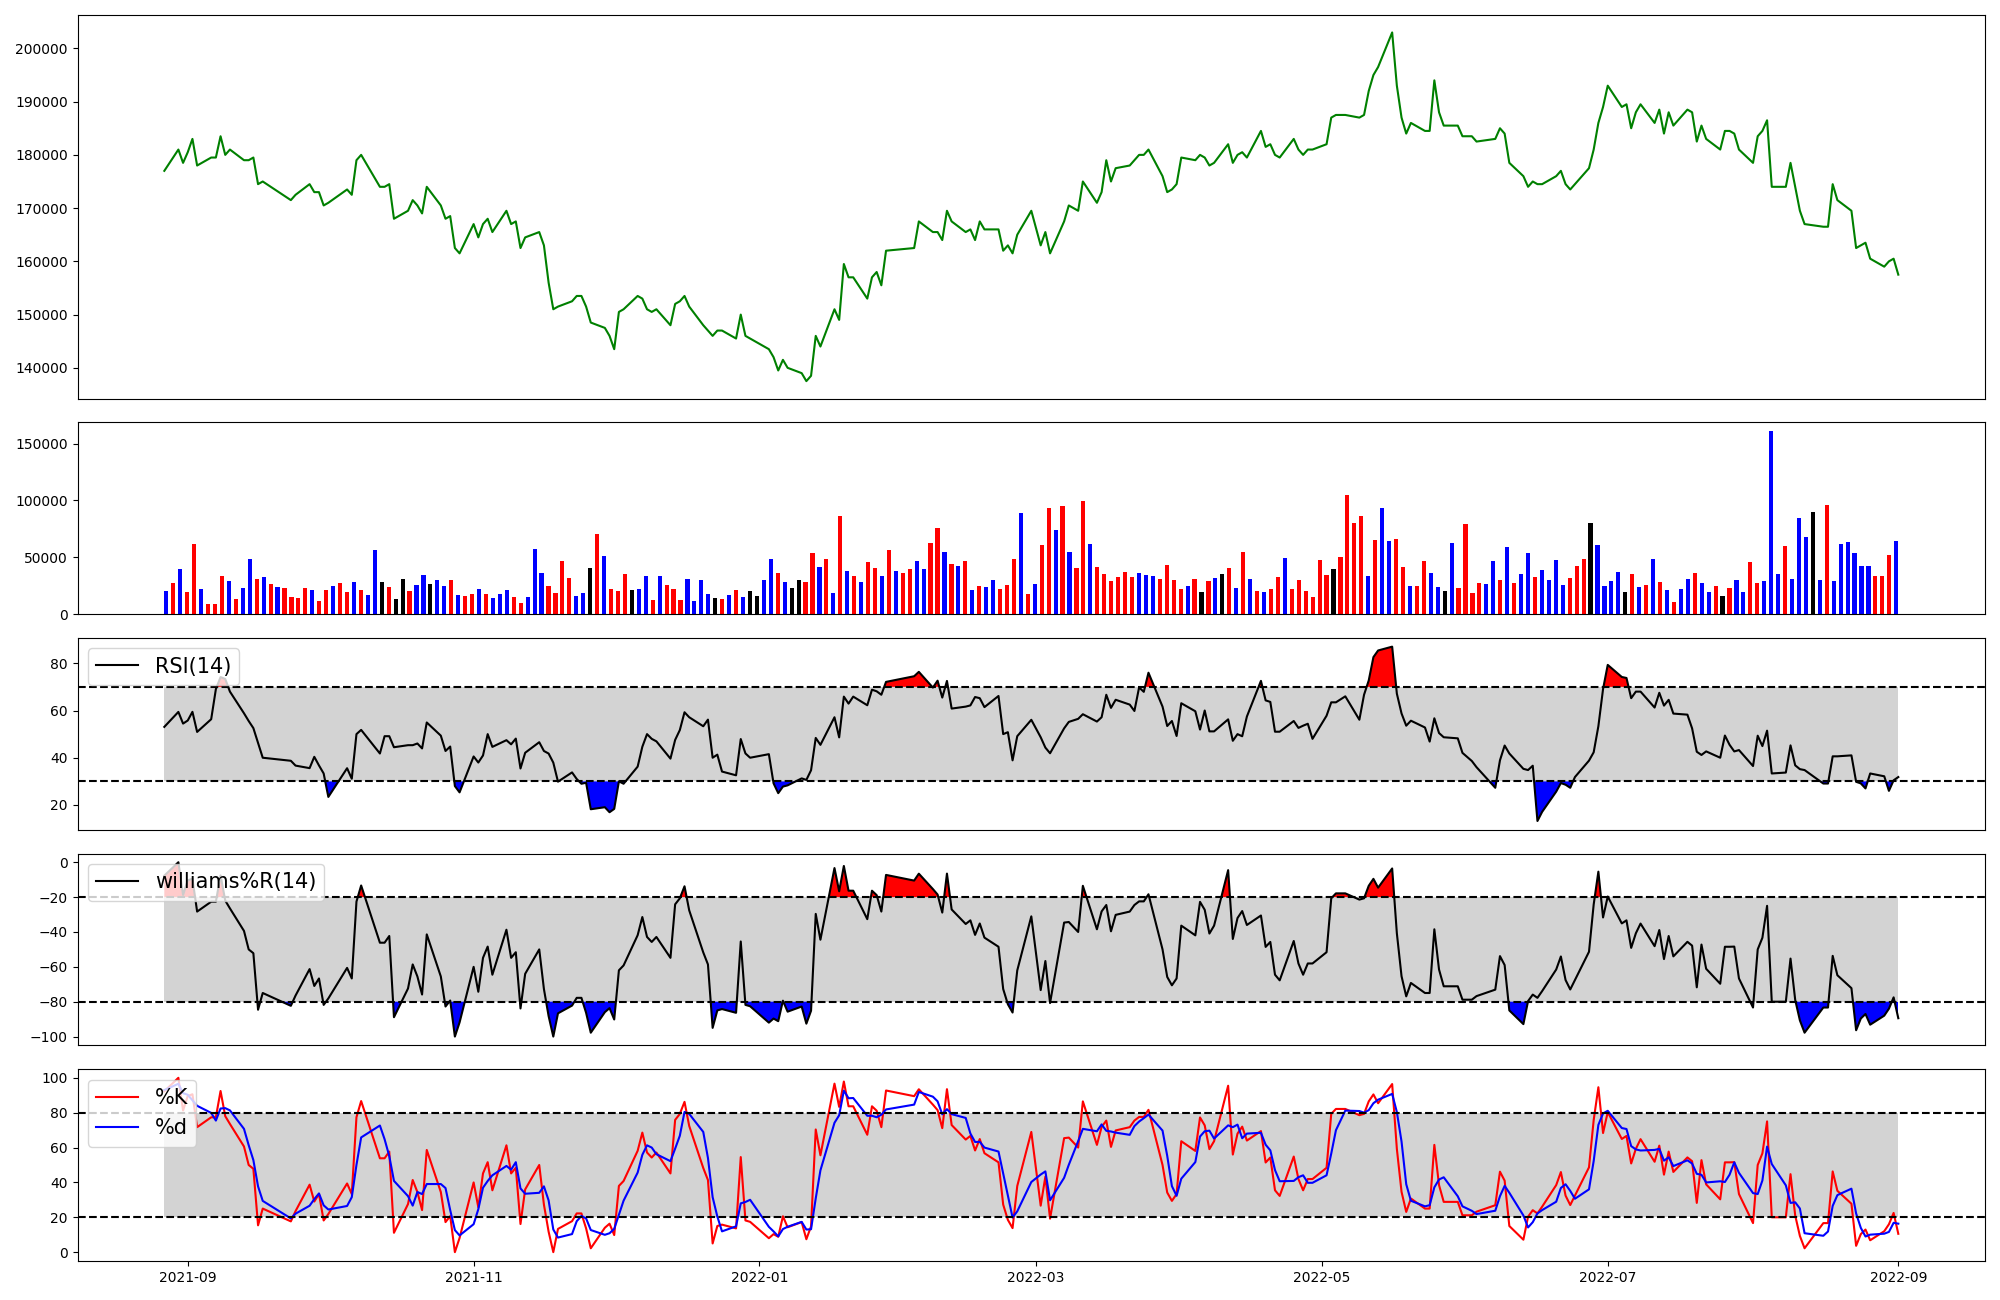Click the price chart's lowest trough

(x=807, y=380)
